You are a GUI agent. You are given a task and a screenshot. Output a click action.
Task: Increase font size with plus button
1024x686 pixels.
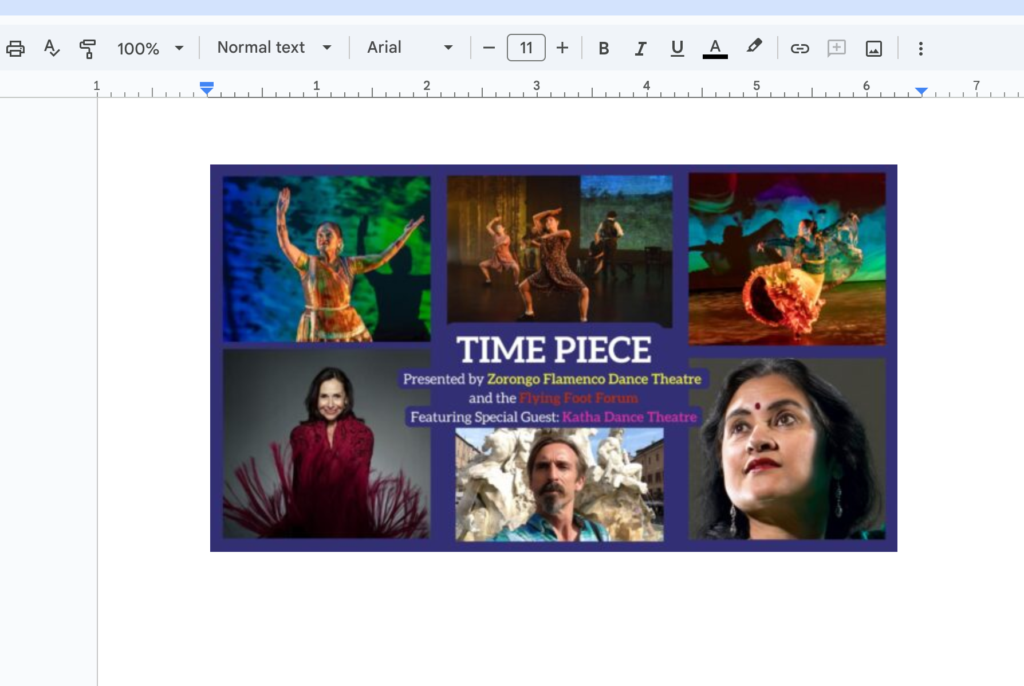[562, 48]
